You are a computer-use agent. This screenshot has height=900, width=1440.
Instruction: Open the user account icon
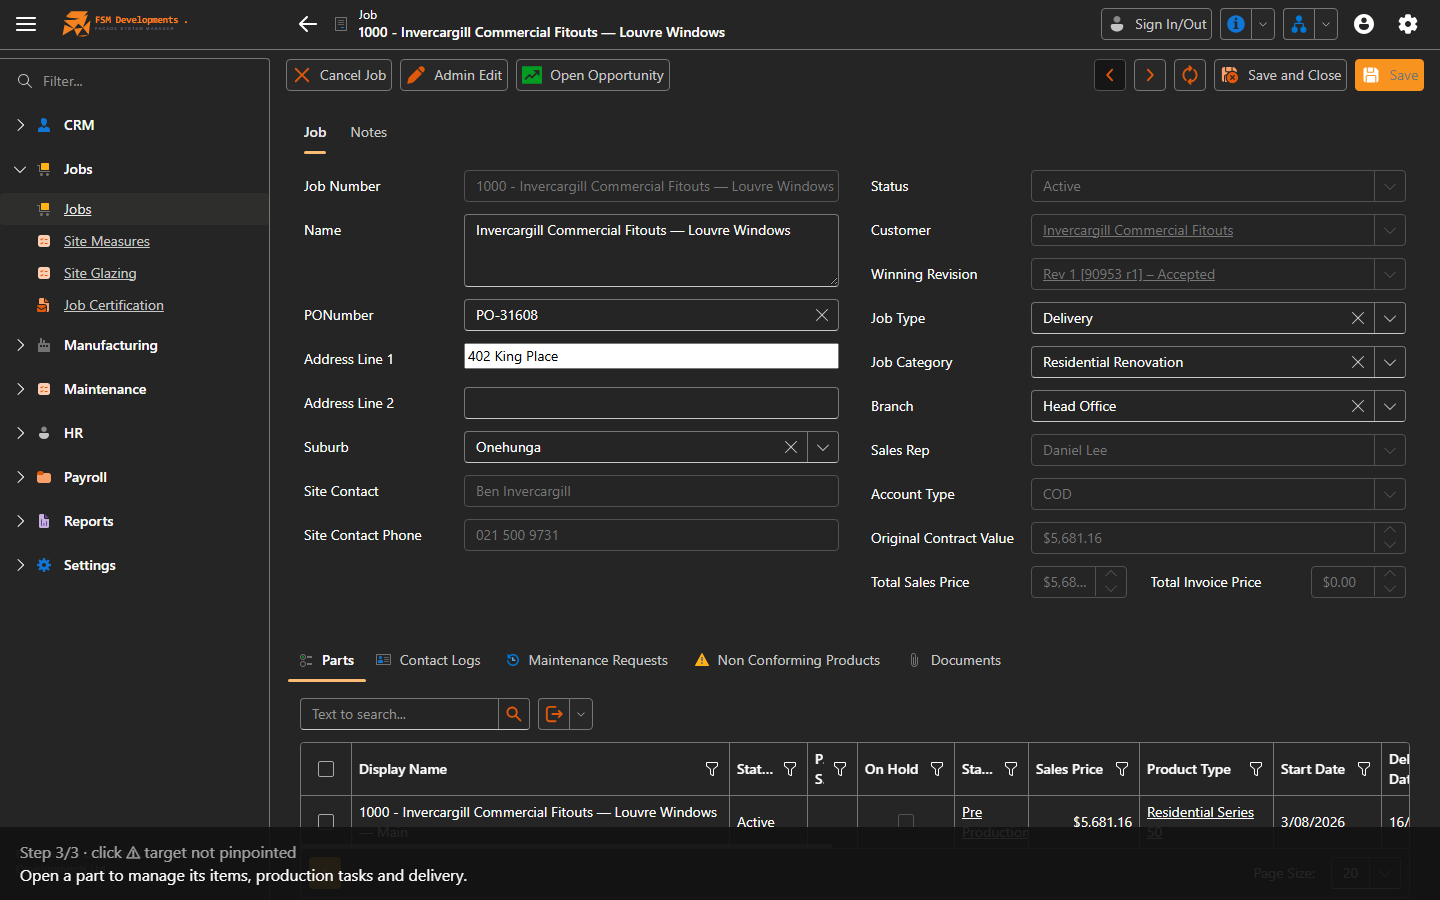1364,24
